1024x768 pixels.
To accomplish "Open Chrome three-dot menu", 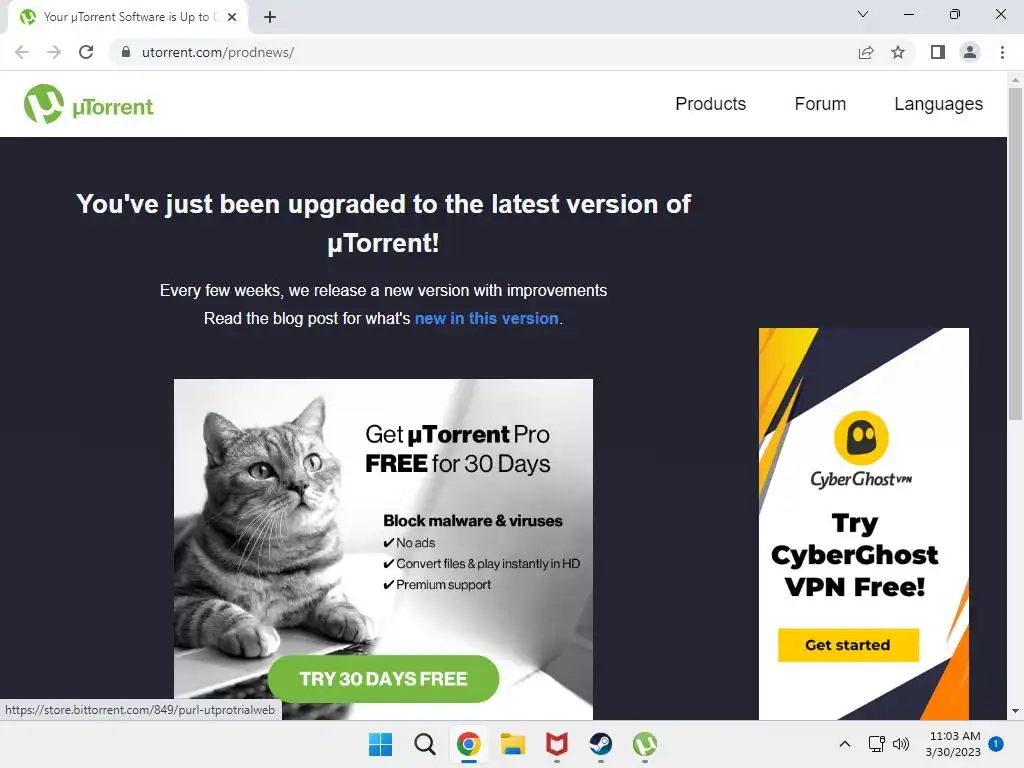I will [x=1002, y=52].
